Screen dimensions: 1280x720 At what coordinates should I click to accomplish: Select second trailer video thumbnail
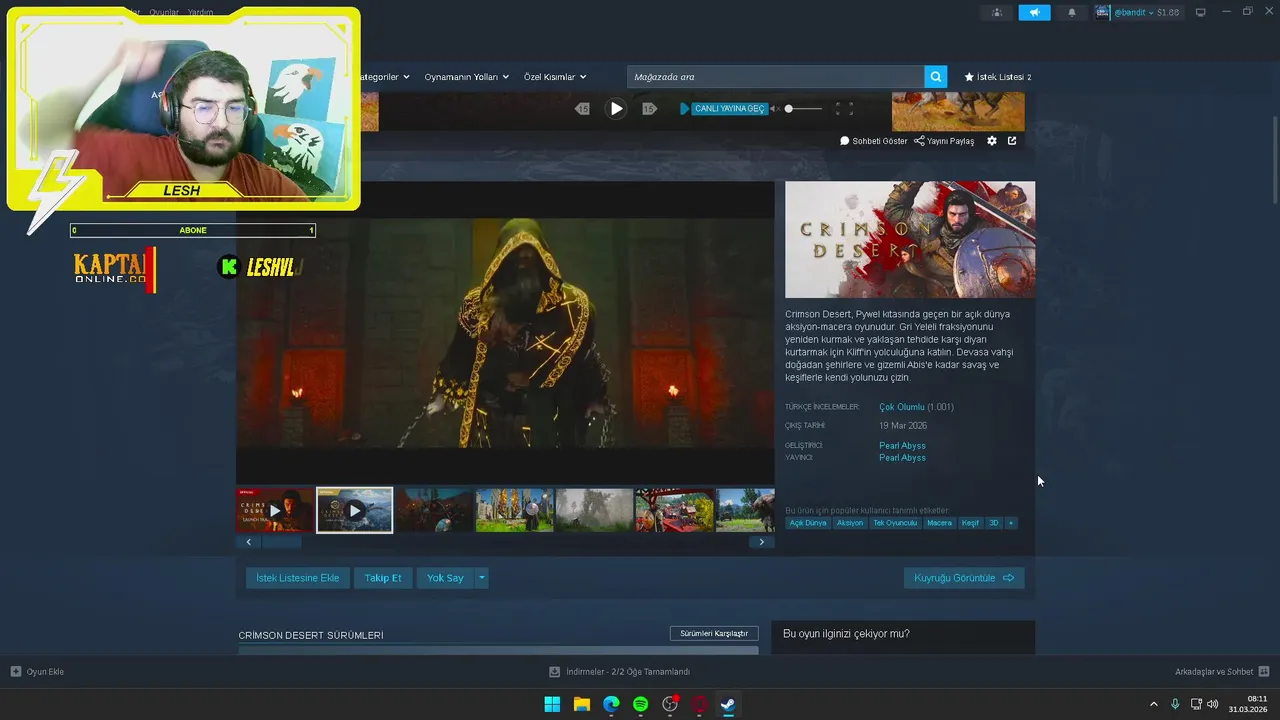point(355,510)
